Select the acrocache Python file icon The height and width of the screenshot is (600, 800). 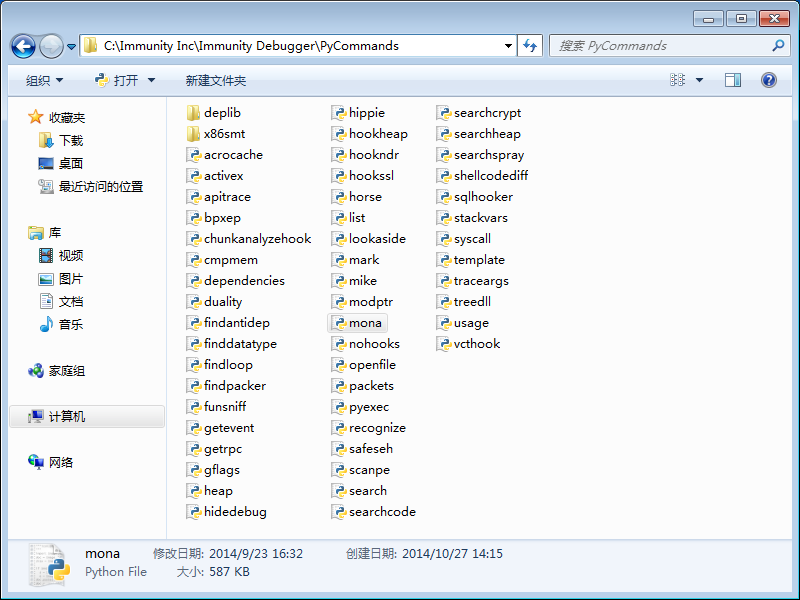click(193, 155)
